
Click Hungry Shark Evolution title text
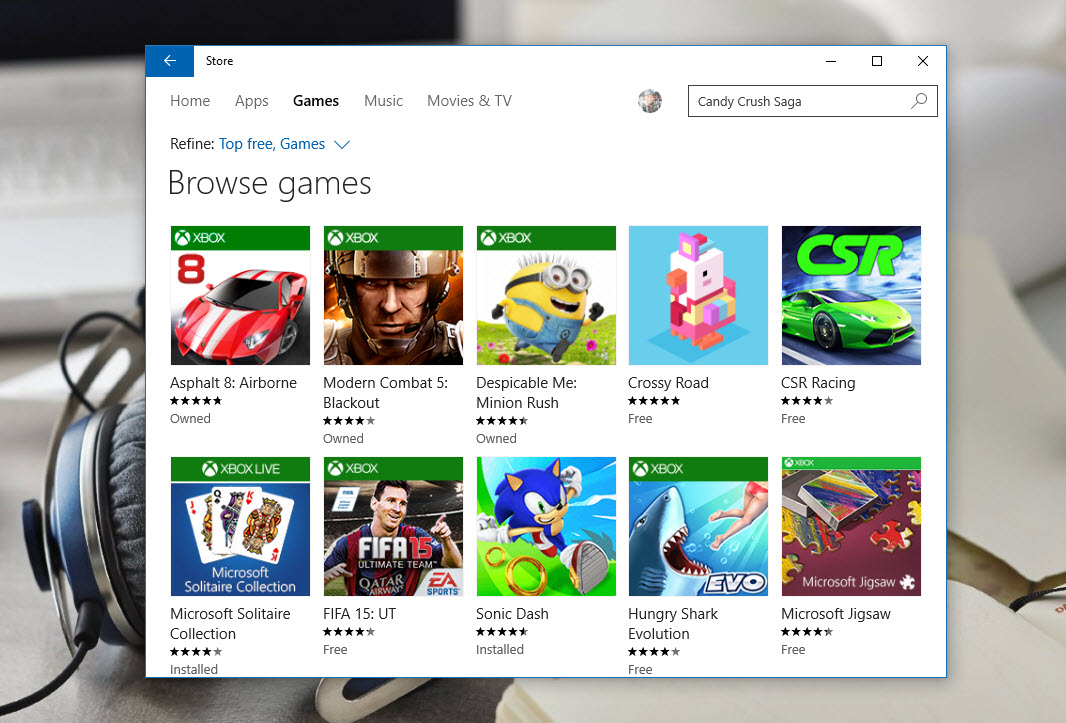673,624
